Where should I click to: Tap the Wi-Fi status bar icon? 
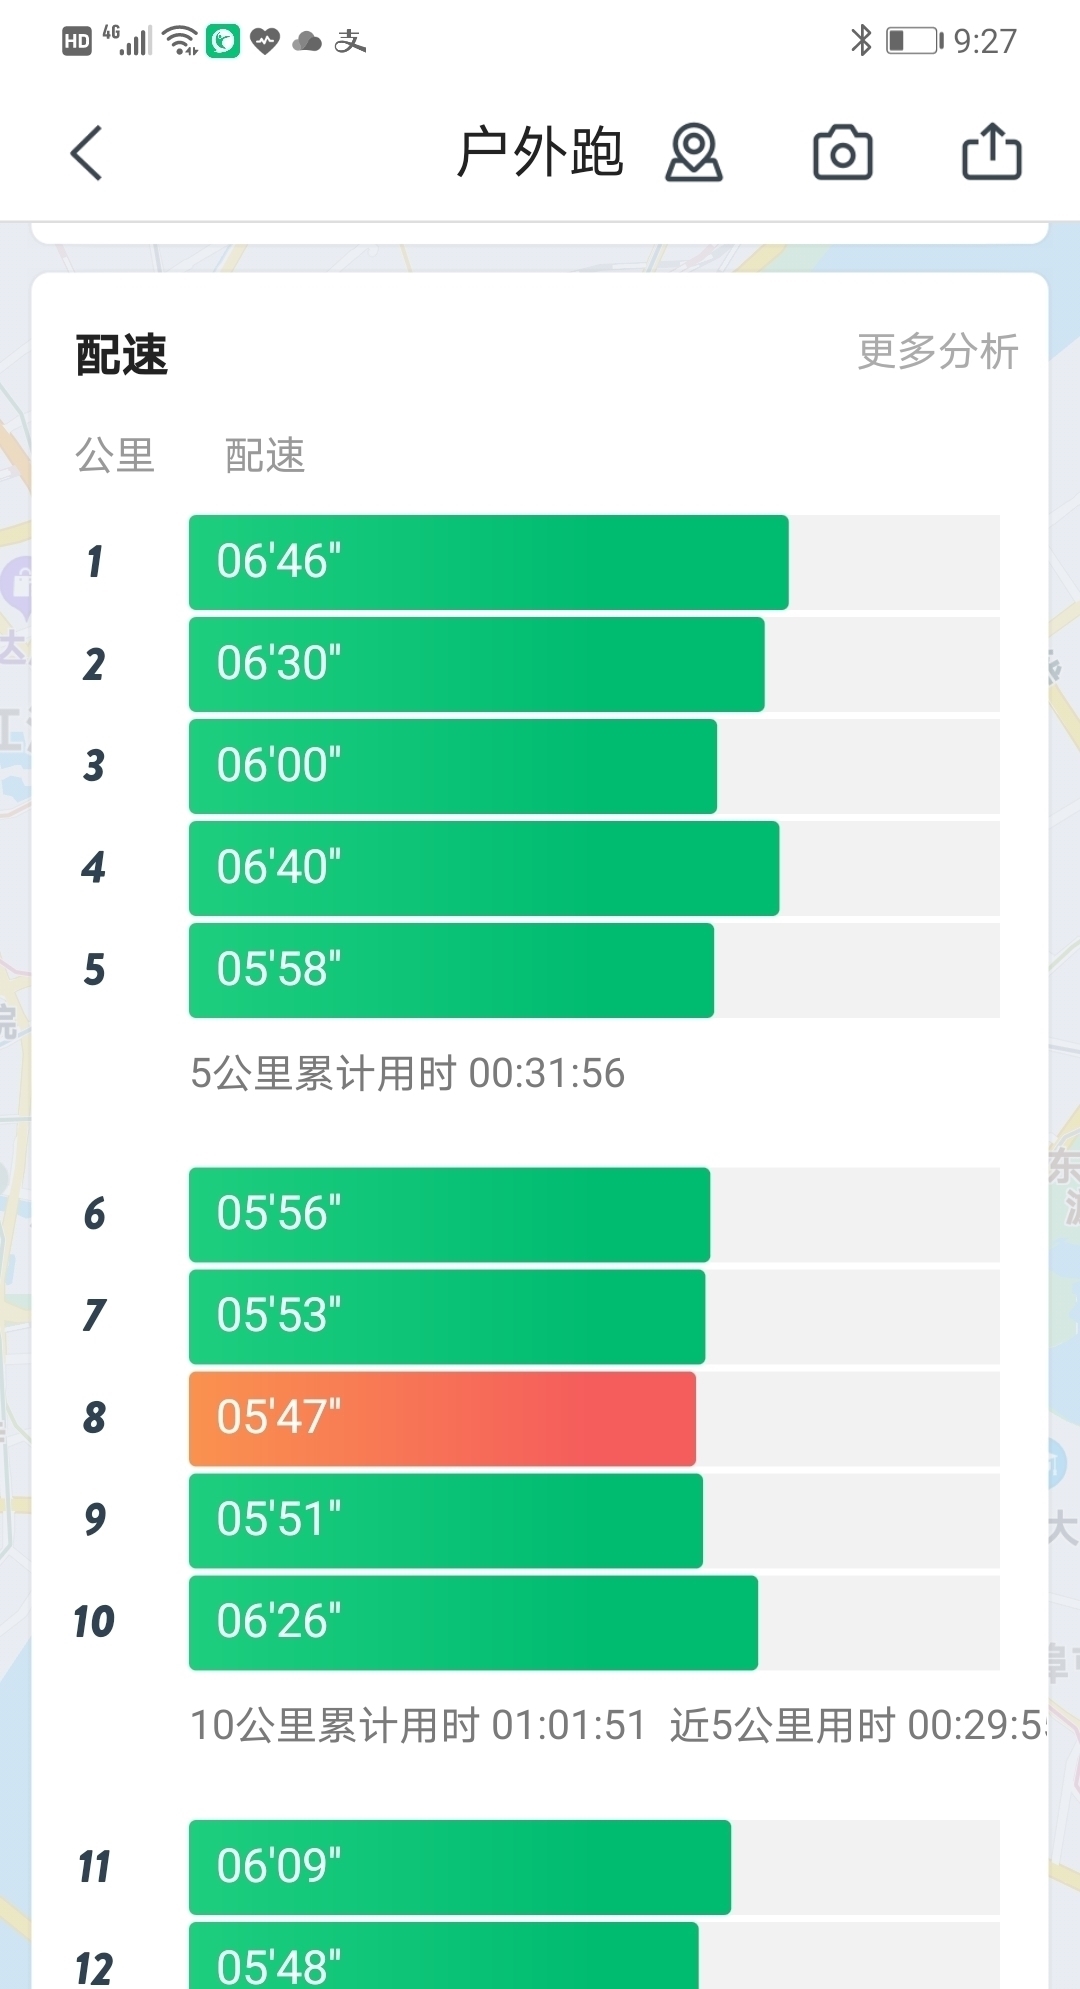[x=181, y=40]
